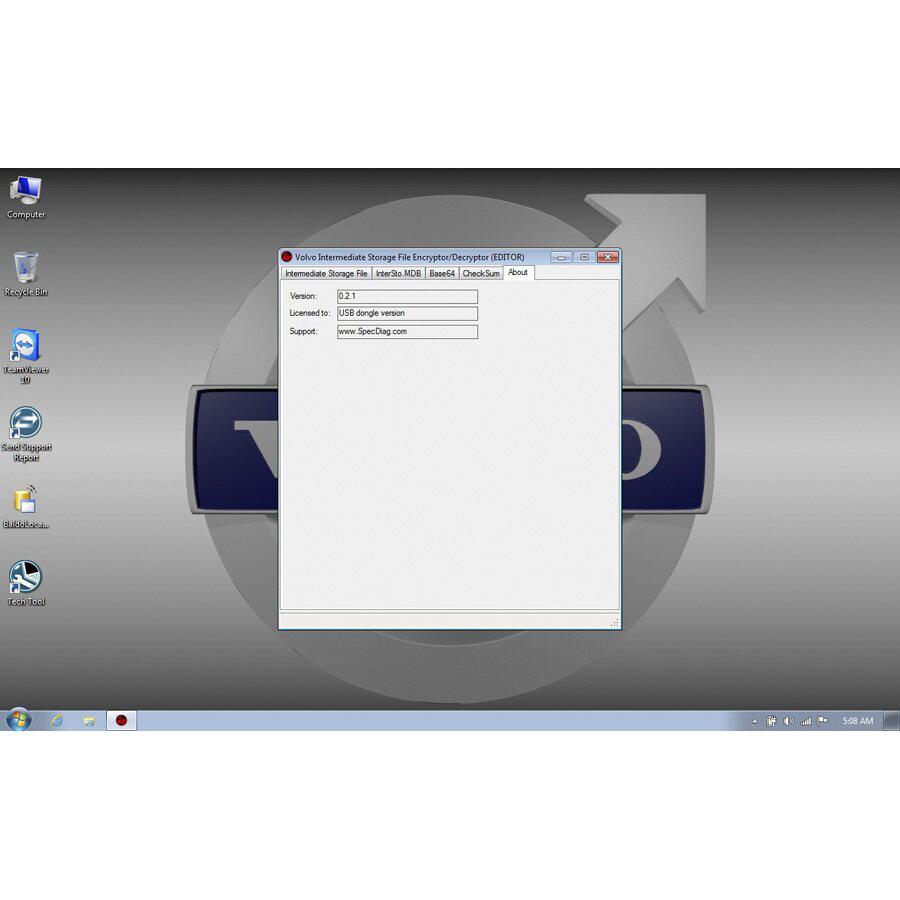Launch Internet Explorer from taskbar
Viewport: 900px width, 900px height.
click(x=57, y=720)
